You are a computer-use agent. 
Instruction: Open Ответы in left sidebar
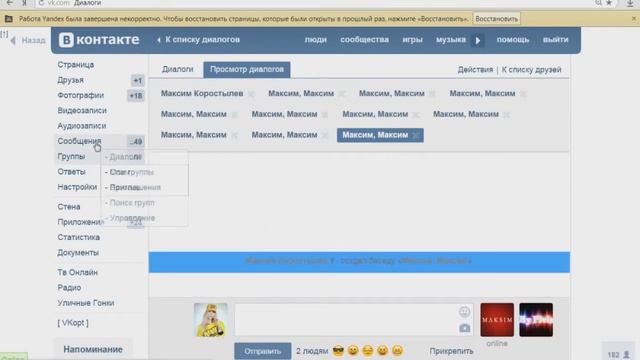tap(71, 172)
